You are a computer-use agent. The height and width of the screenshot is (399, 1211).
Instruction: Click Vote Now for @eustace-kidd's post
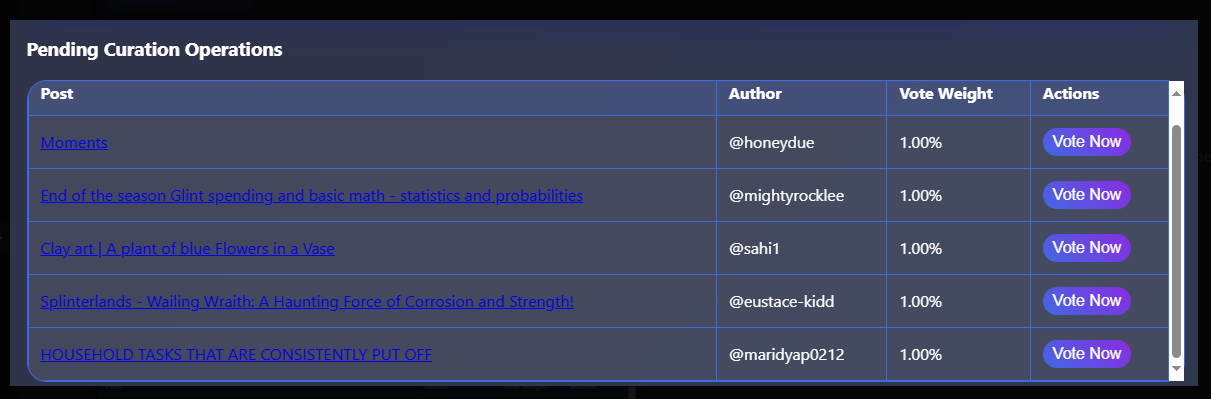1087,301
